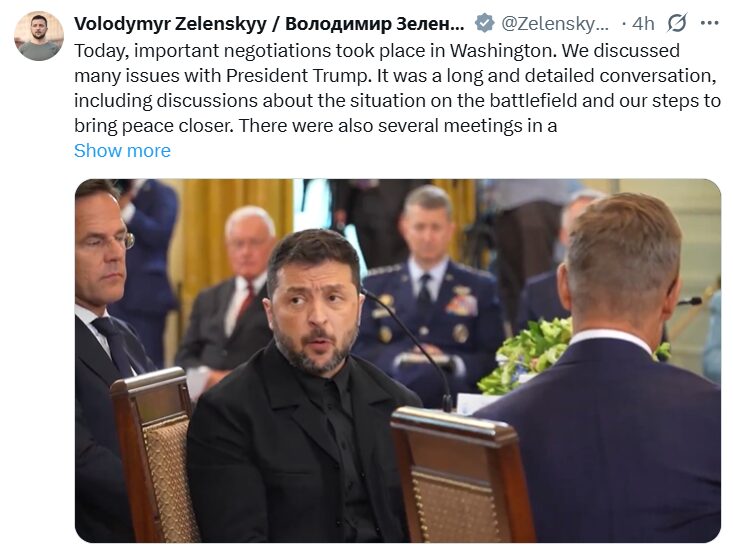Open the more options three-dot menu

click(x=709, y=22)
